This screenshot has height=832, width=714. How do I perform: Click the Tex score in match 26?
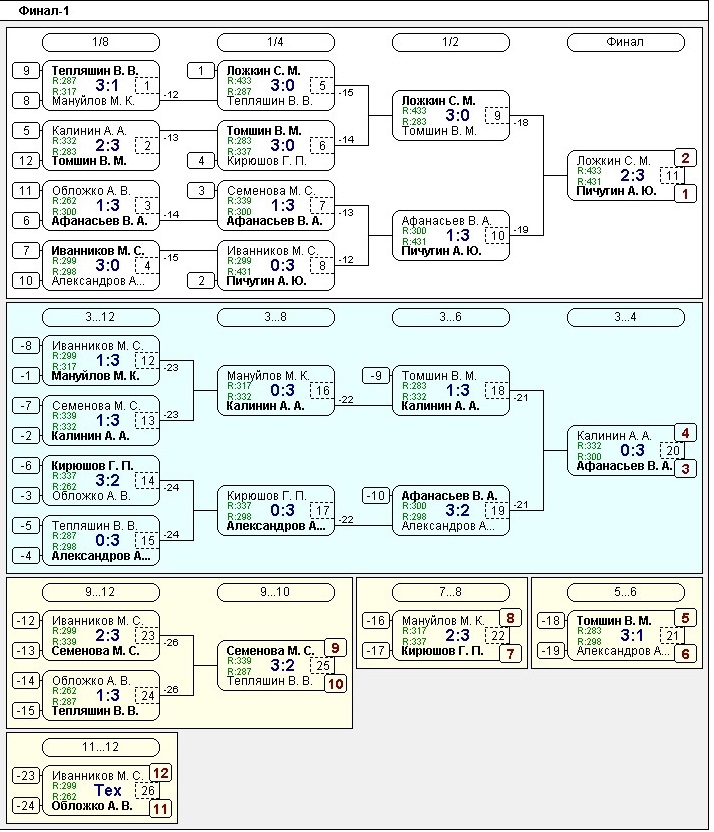tap(107, 790)
